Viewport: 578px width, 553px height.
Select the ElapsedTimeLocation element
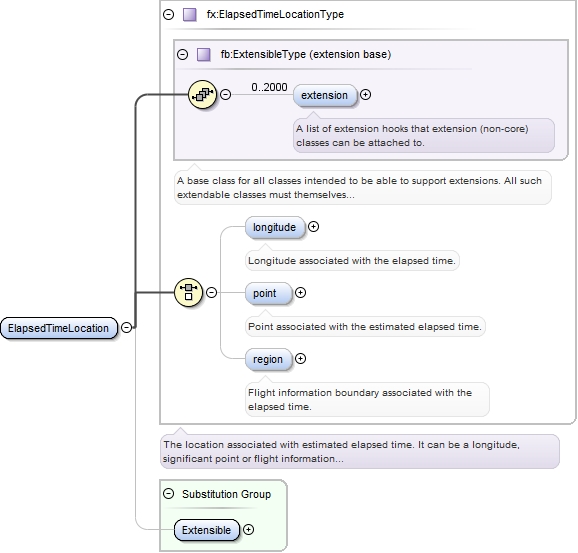click(x=59, y=328)
